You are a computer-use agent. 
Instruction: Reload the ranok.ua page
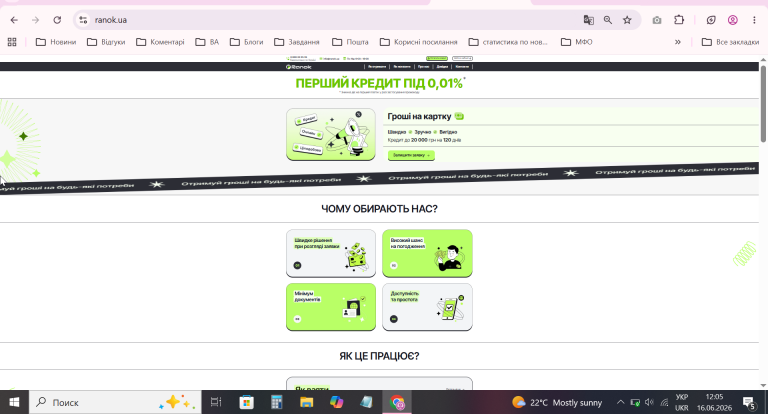point(57,20)
